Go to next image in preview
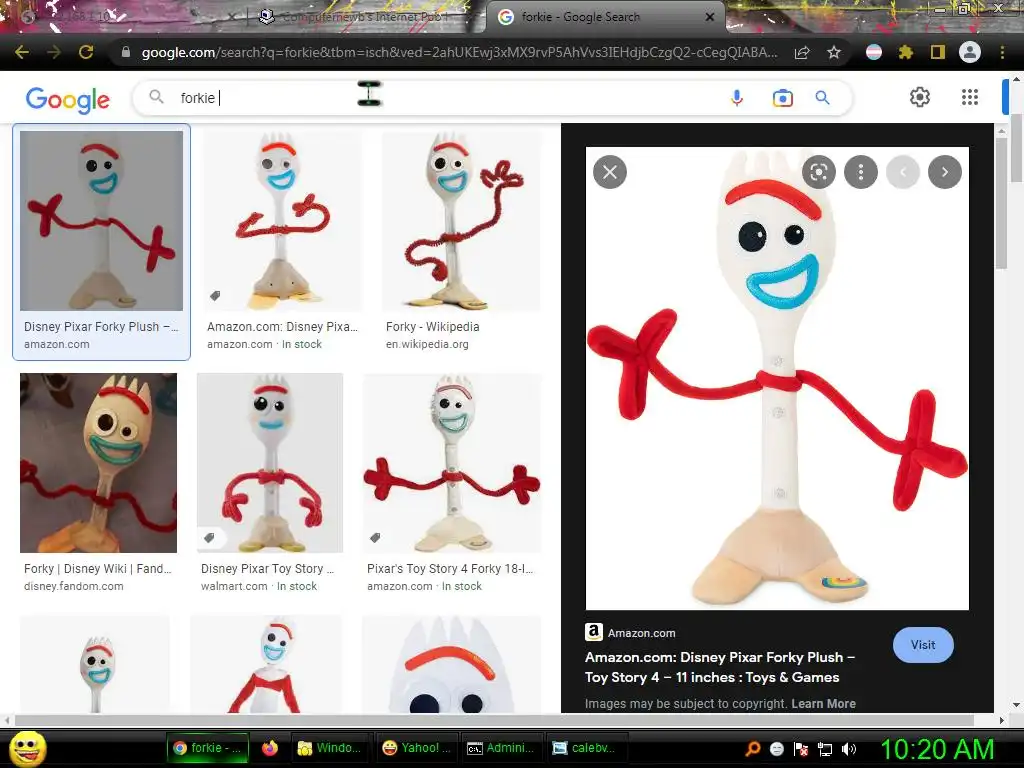 coord(945,172)
